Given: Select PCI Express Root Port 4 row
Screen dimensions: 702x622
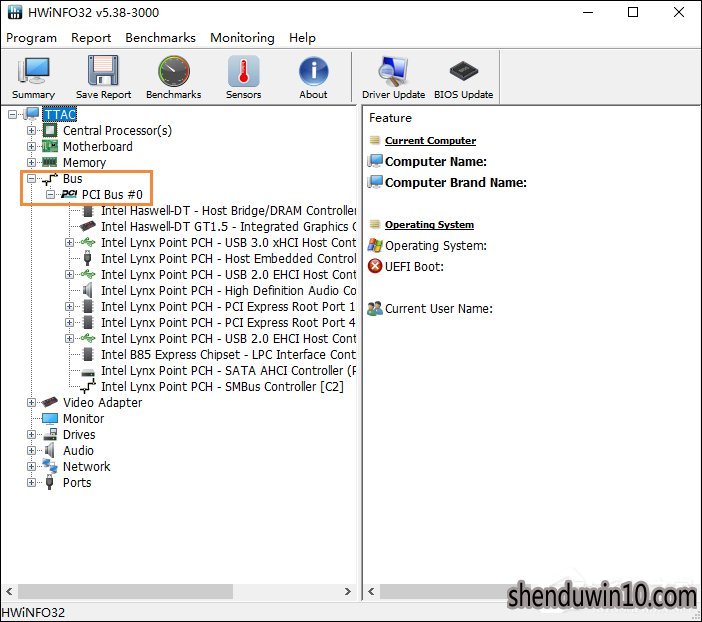Looking at the screenshot, I should click(x=228, y=322).
